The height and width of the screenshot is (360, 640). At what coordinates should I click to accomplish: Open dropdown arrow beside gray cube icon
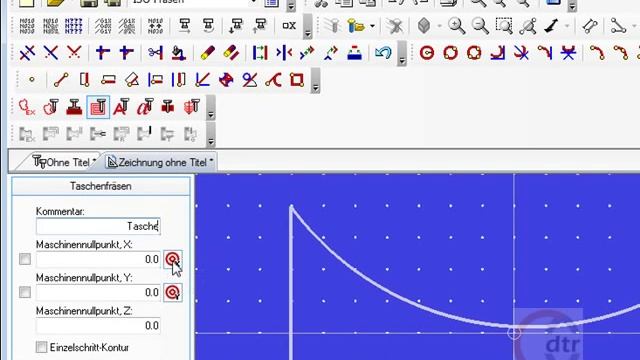click(439, 27)
